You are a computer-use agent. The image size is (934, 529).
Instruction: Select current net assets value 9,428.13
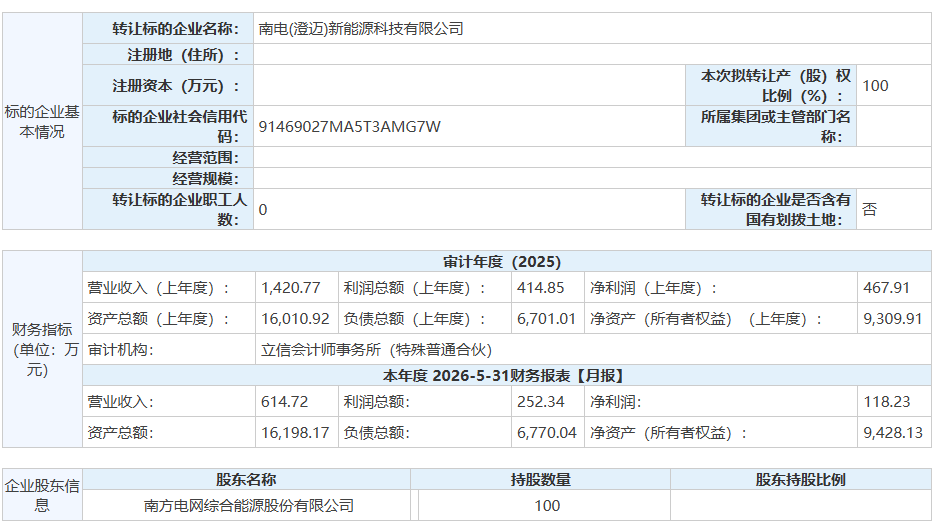pyautogui.click(x=893, y=432)
